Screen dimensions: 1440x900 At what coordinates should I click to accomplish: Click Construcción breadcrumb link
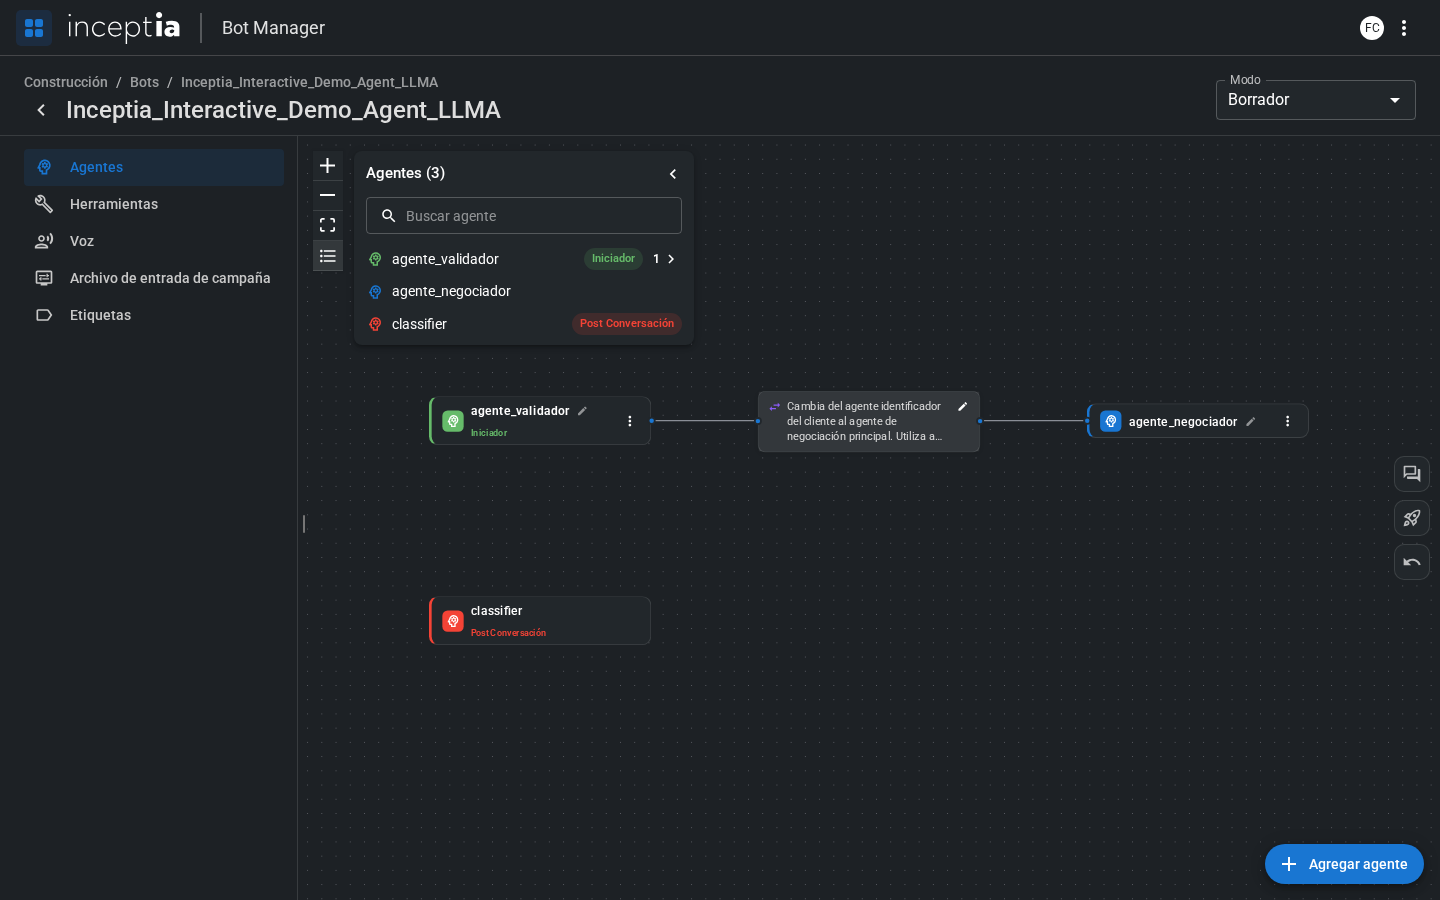tap(66, 82)
